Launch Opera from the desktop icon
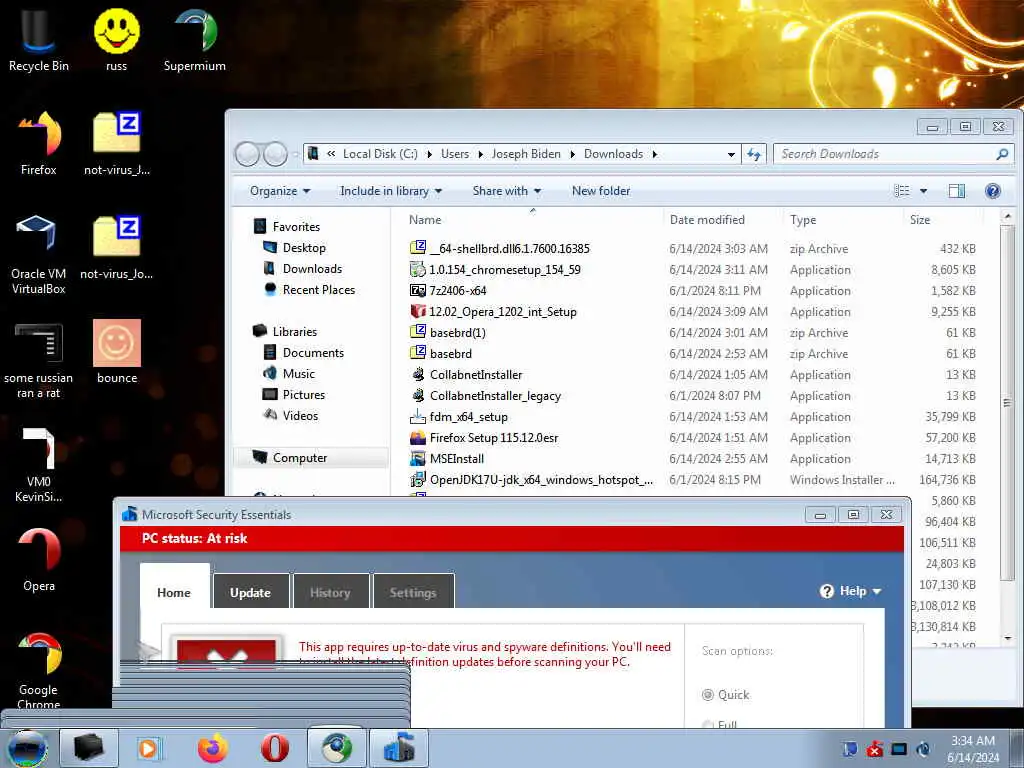 [x=39, y=560]
